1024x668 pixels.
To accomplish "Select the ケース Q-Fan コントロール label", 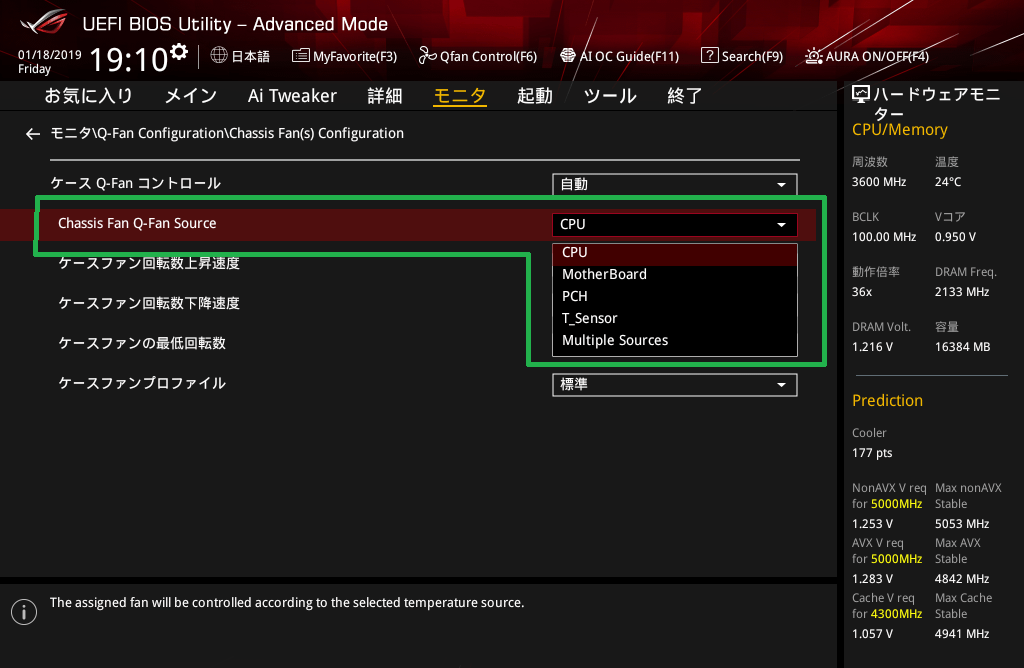I will pyautogui.click(x=136, y=183).
